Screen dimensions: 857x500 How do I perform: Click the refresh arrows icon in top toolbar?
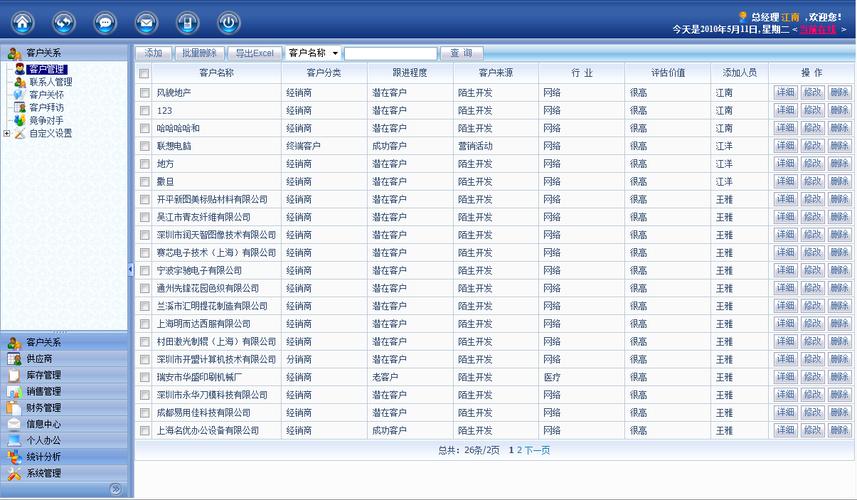[64, 21]
